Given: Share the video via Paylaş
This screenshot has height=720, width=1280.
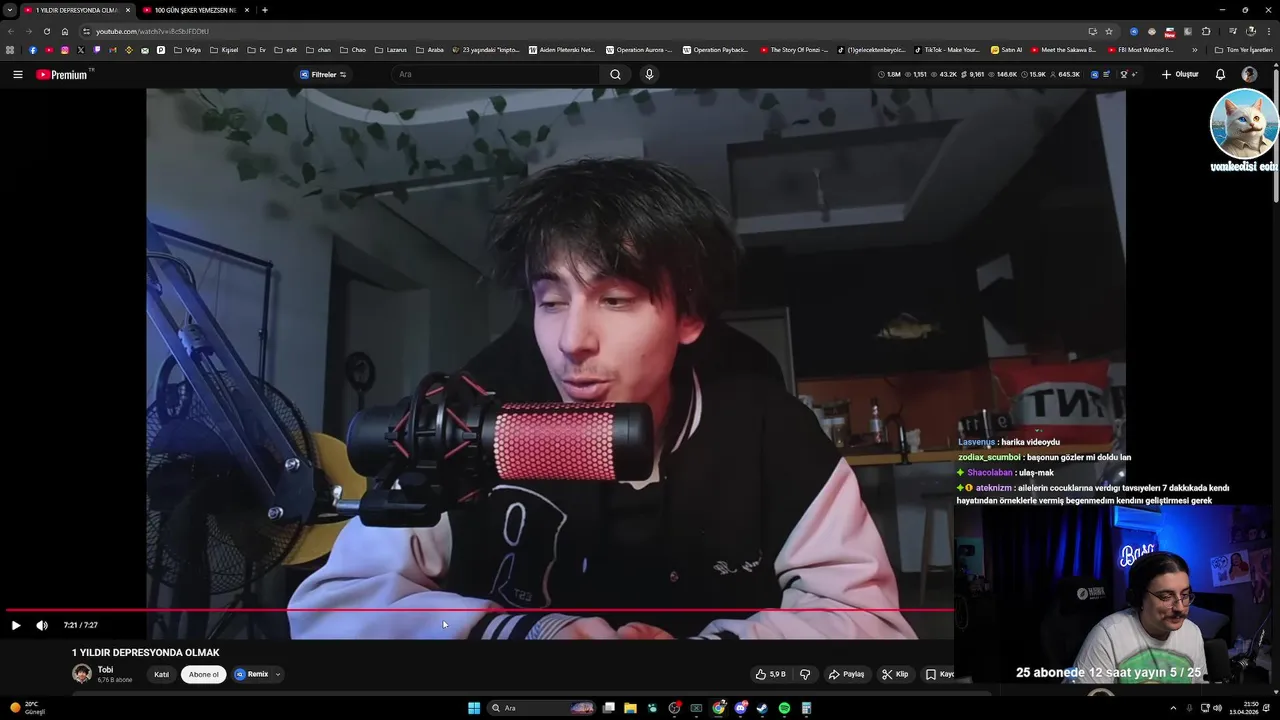Looking at the screenshot, I should [846, 674].
